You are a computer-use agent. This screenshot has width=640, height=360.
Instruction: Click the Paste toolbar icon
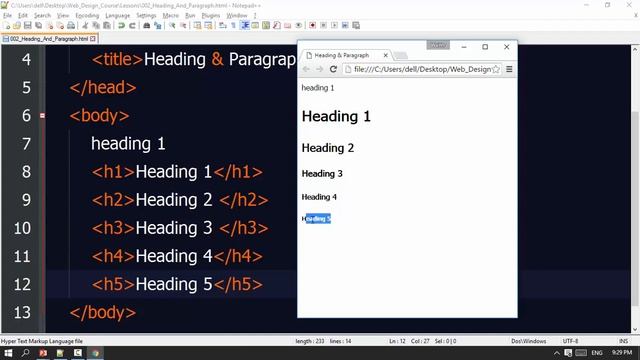(x=107, y=25)
